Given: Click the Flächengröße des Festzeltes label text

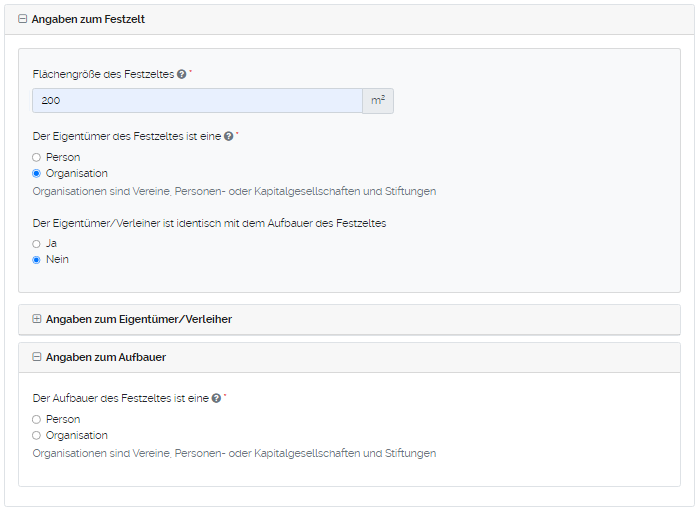Looking at the screenshot, I should click(x=103, y=75).
